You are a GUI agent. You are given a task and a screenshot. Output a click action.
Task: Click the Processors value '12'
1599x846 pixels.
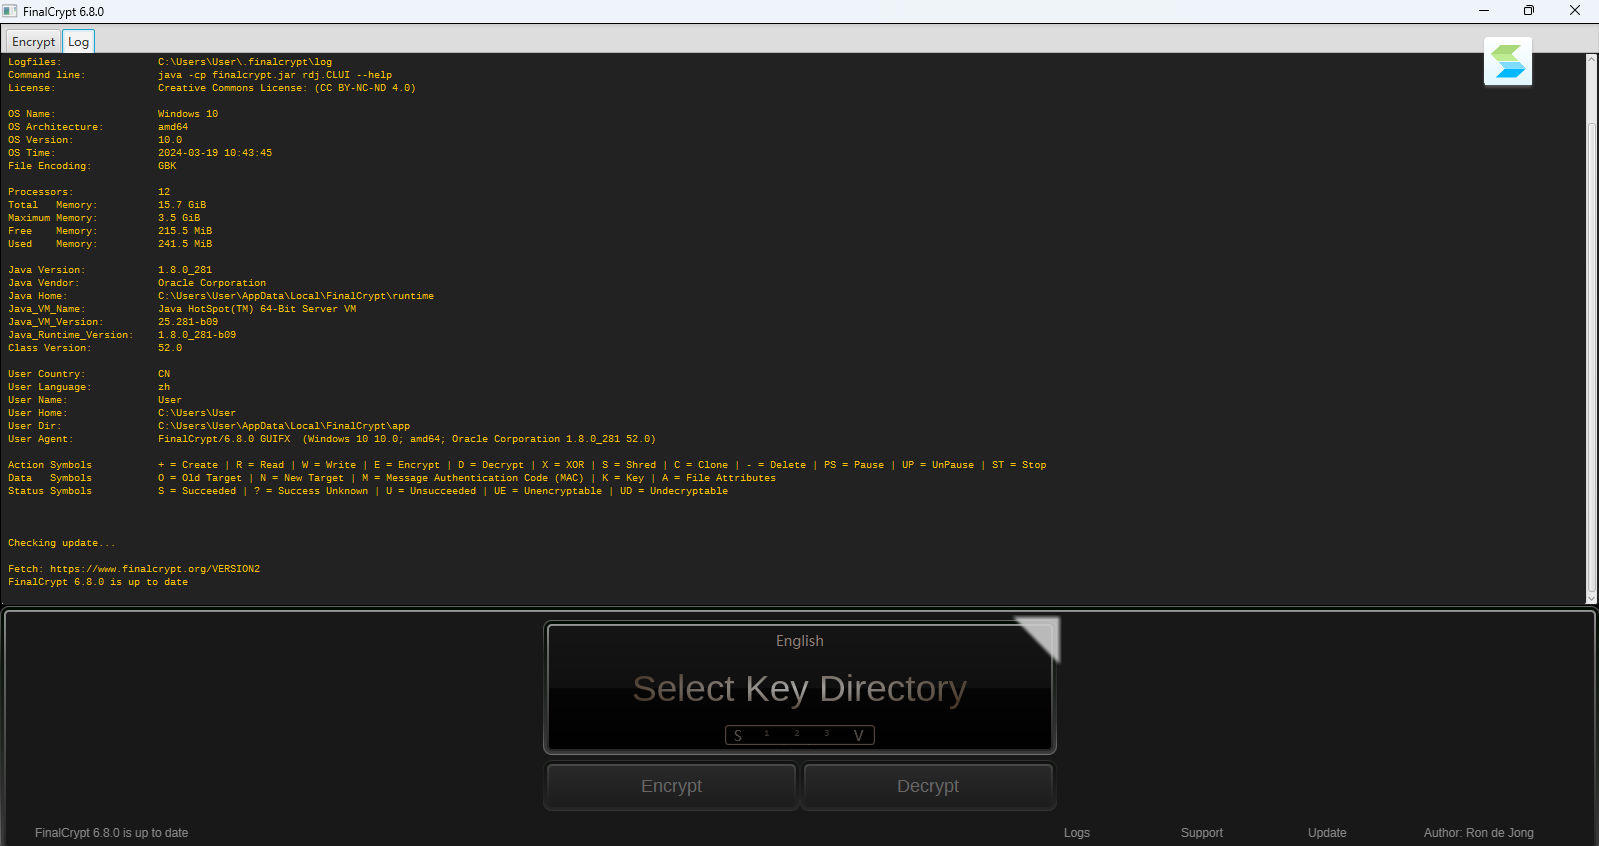164,192
